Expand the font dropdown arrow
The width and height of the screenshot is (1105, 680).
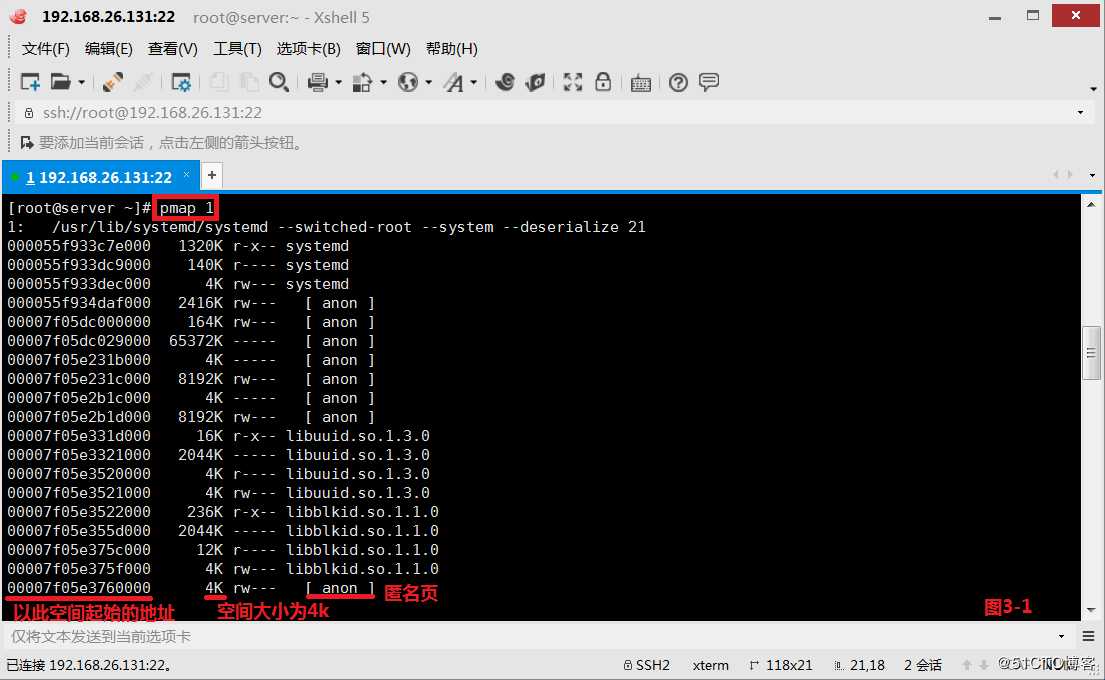coord(474,83)
